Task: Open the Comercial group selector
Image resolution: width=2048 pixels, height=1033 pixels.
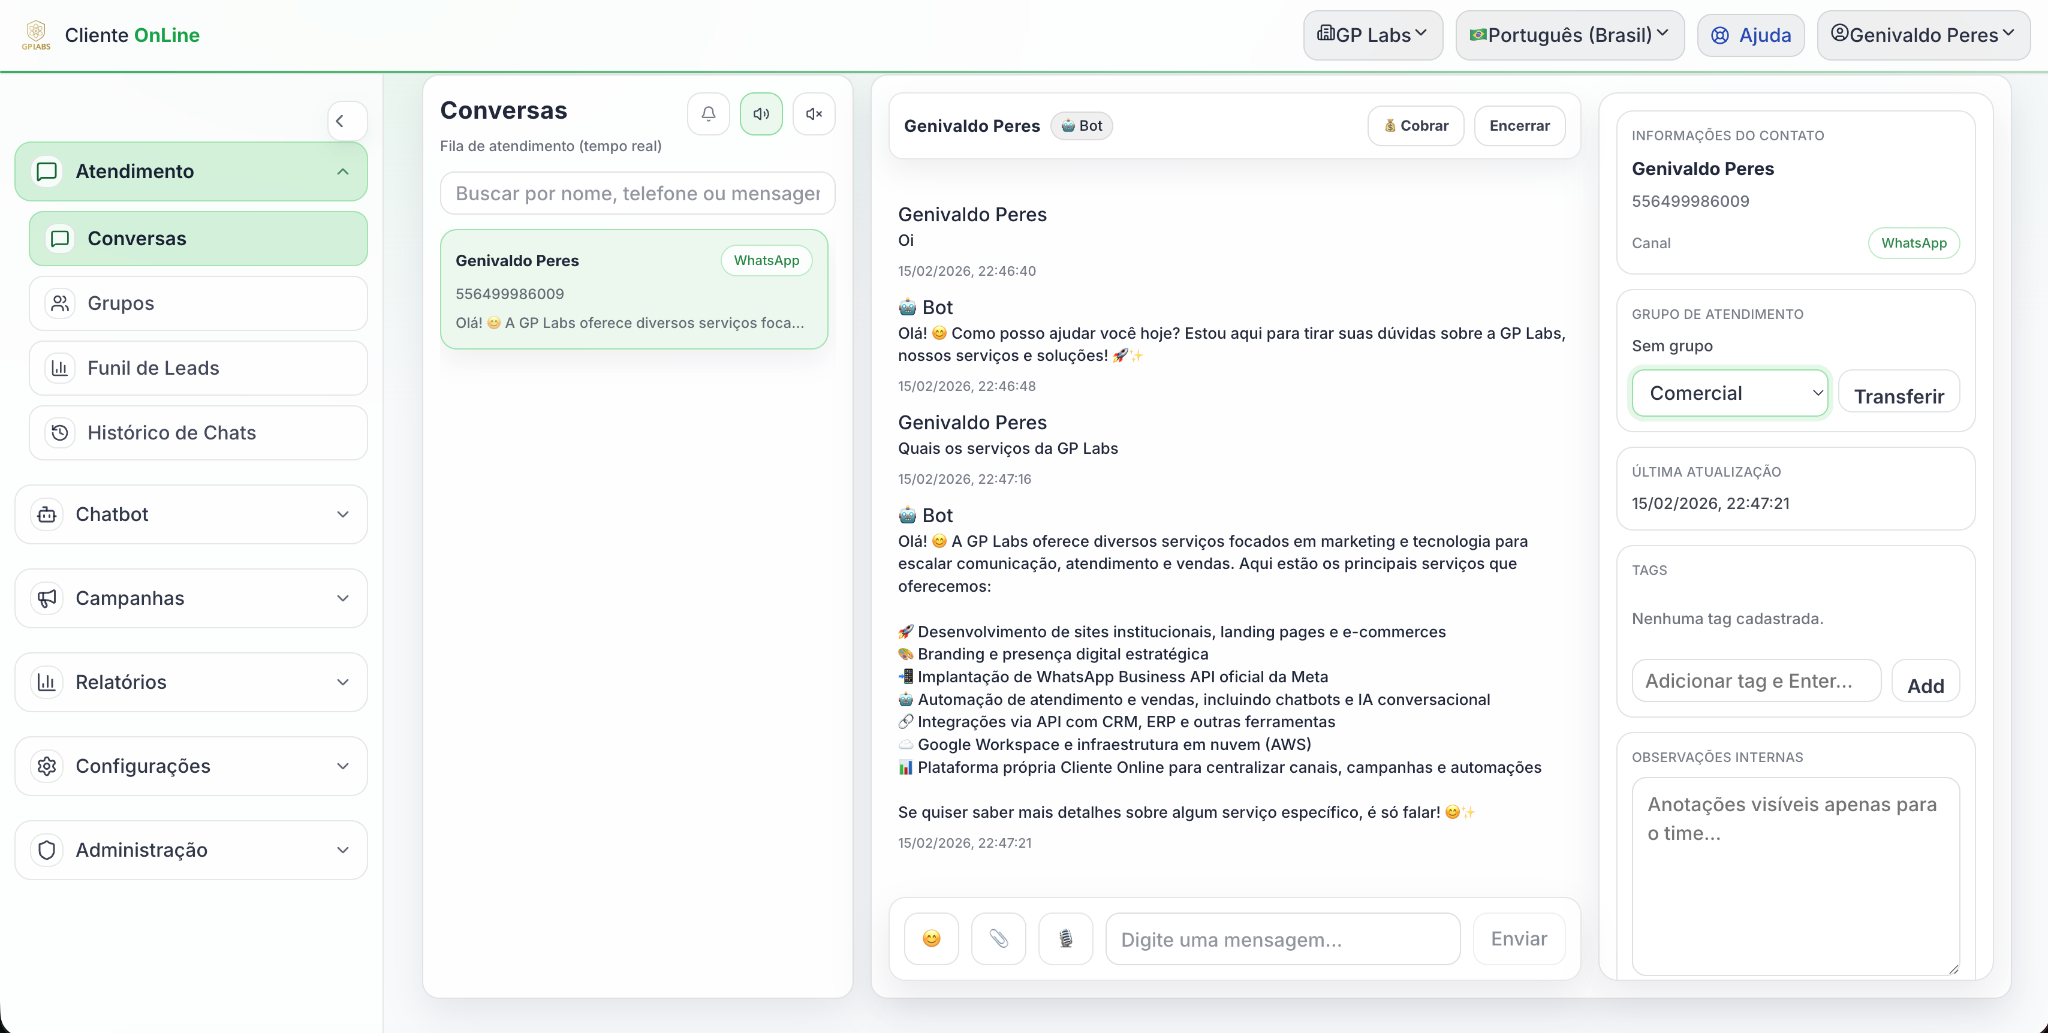Action: pos(1729,392)
